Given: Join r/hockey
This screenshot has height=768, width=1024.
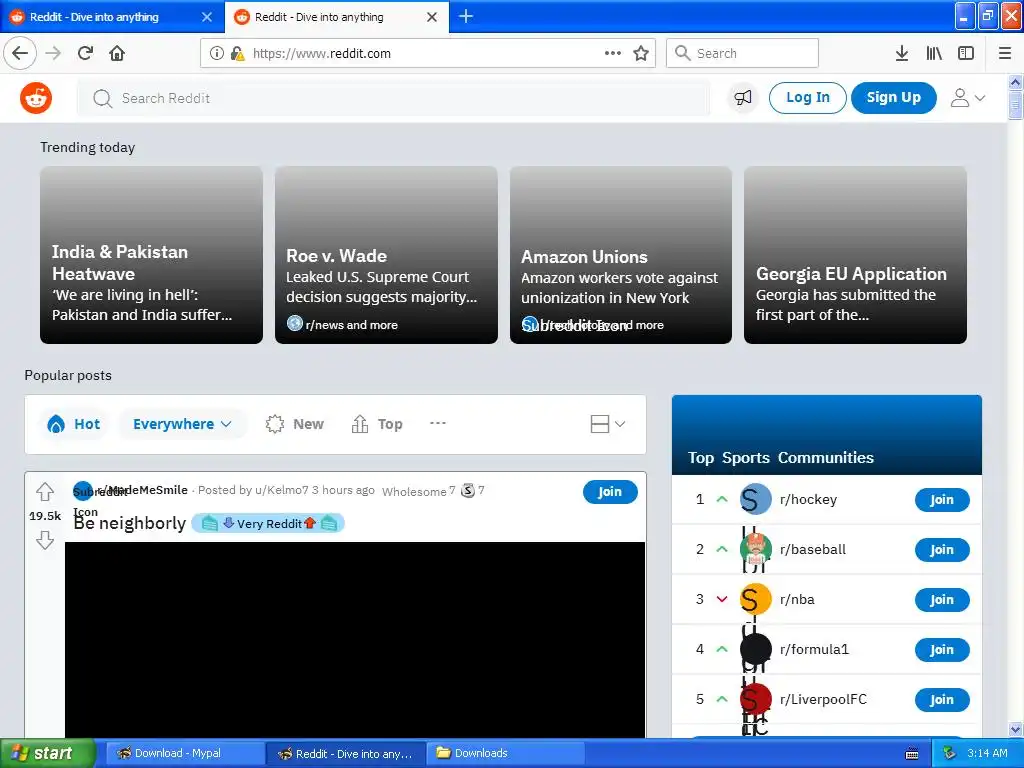Looking at the screenshot, I should coord(942,500).
